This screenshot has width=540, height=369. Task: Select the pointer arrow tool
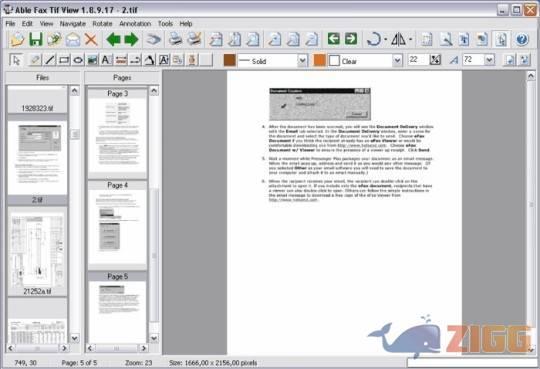coord(16,60)
